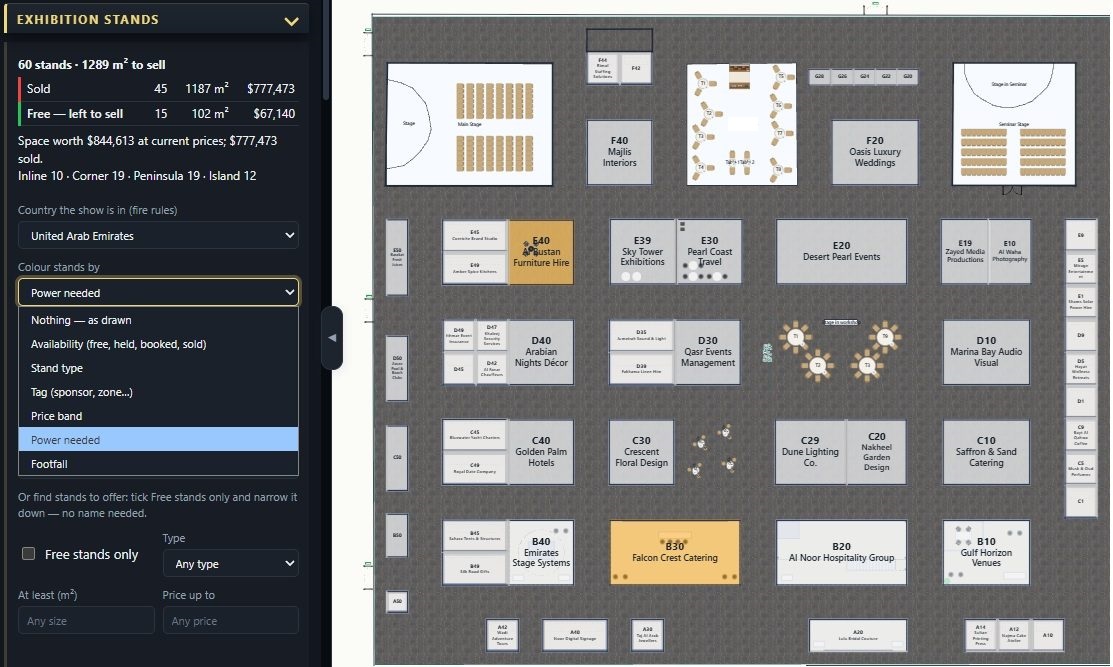Select stand F20 Oasis Luxury Weddings

coord(874,152)
